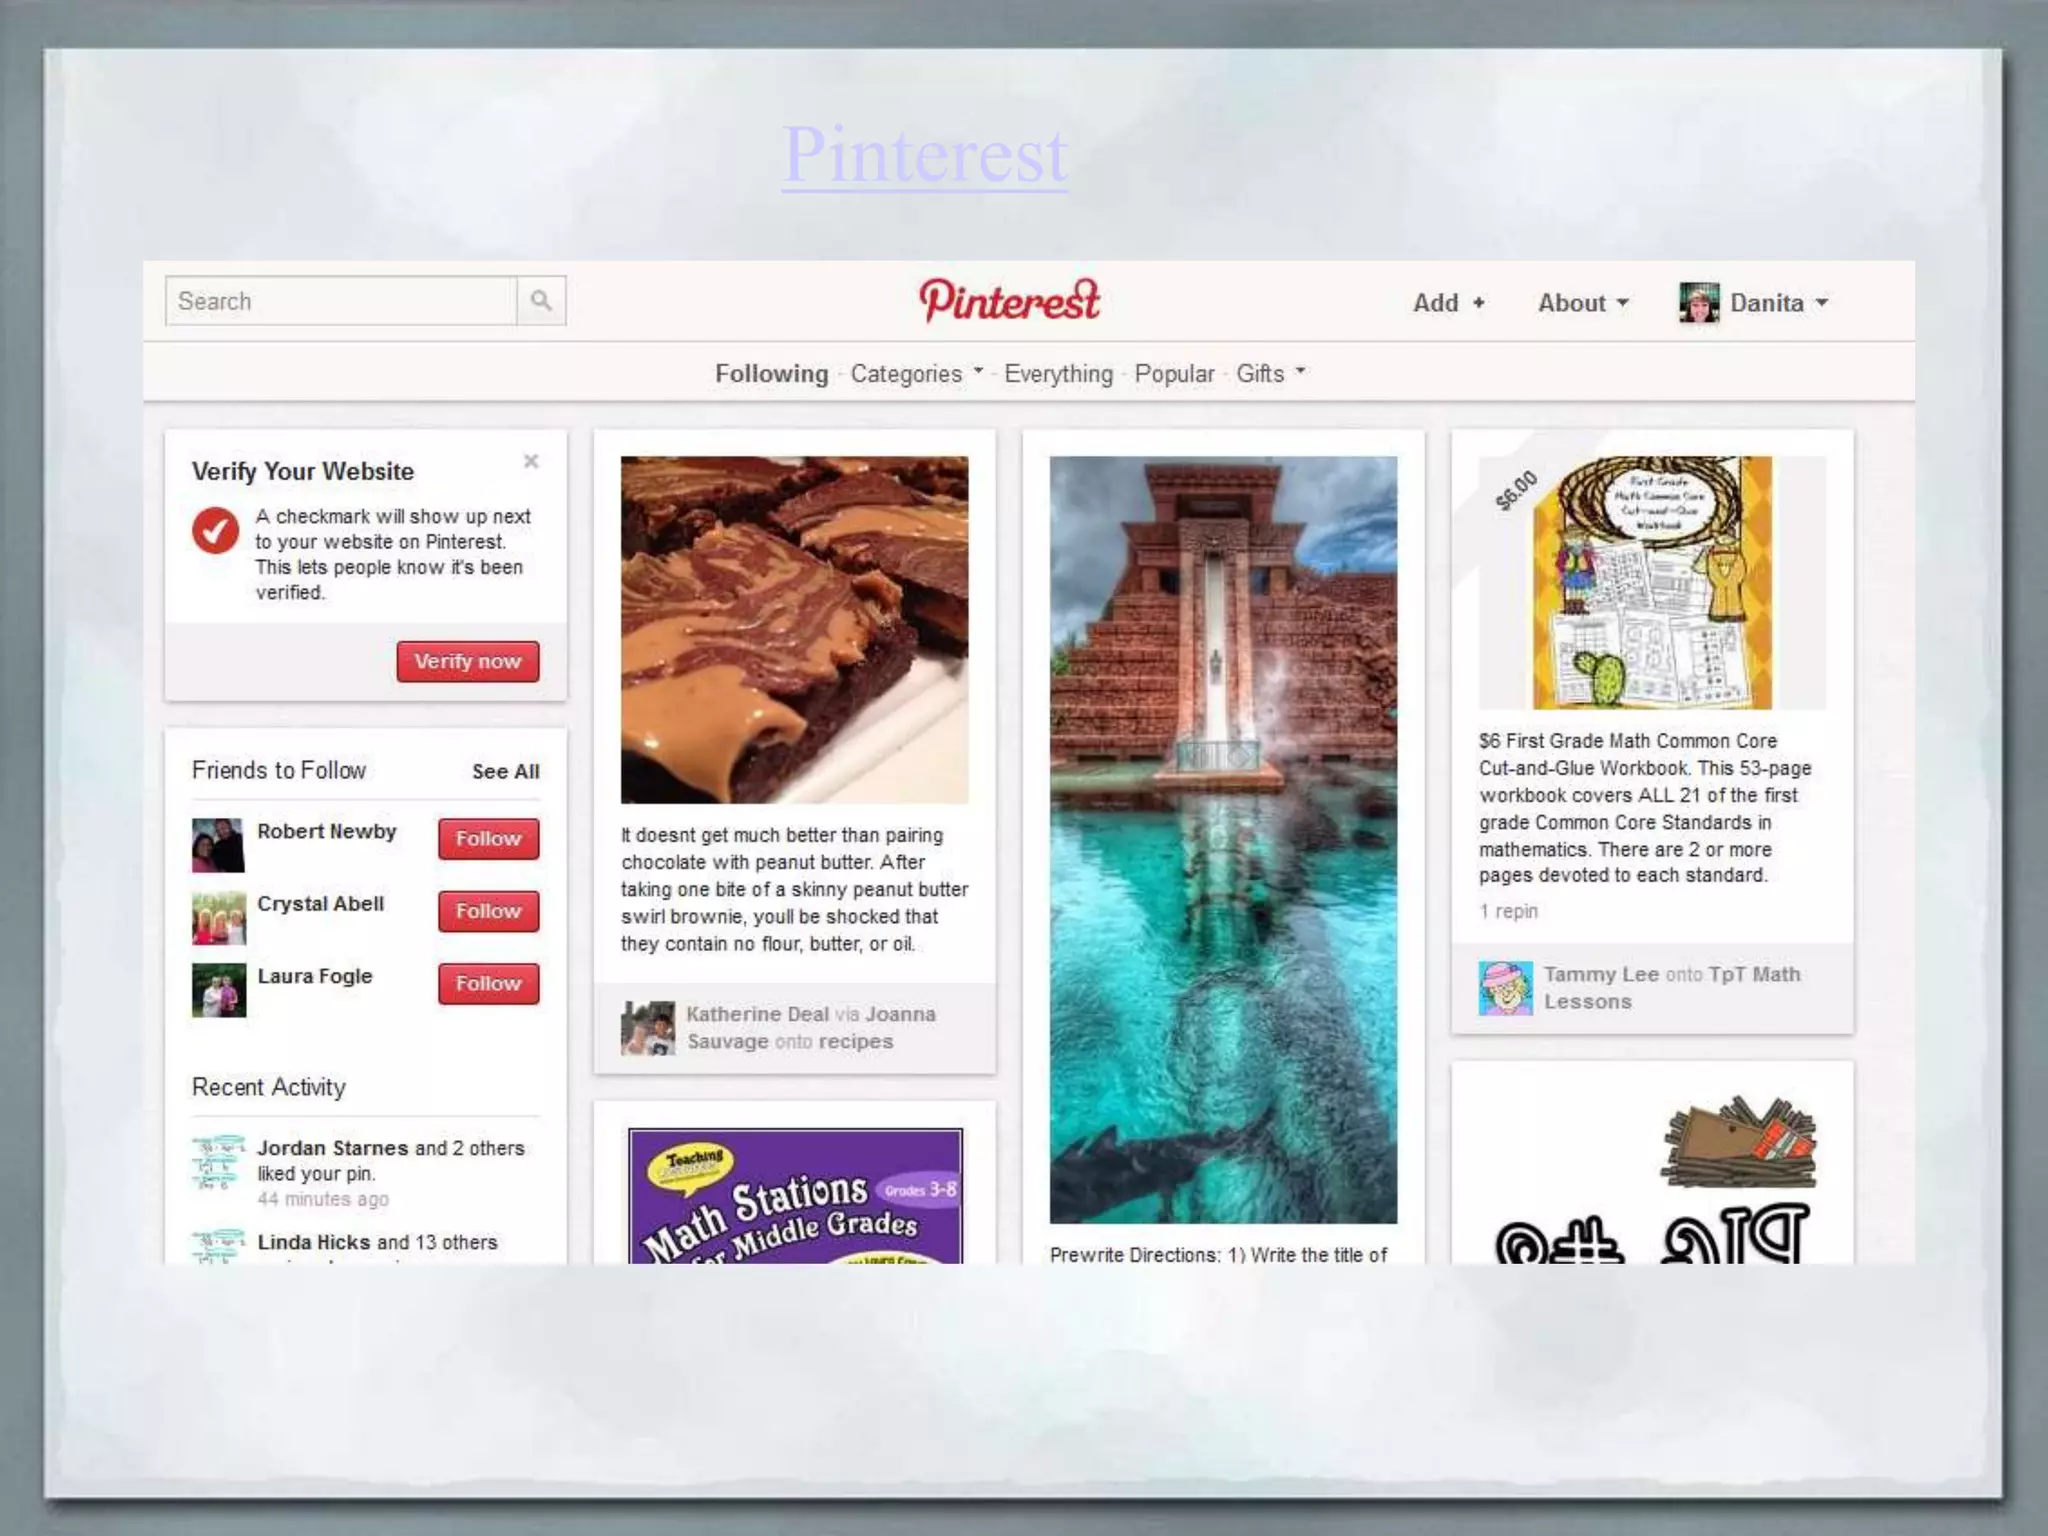The image size is (2048, 1536).
Task: Open Katherine Deal's profile link
Action: pyautogui.click(x=757, y=1014)
